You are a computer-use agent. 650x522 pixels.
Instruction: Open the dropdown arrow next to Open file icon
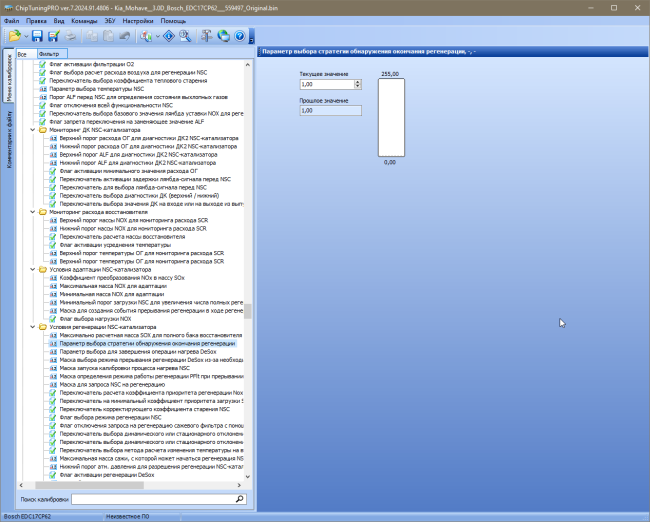pyautogui.click(x=26, y=36)
